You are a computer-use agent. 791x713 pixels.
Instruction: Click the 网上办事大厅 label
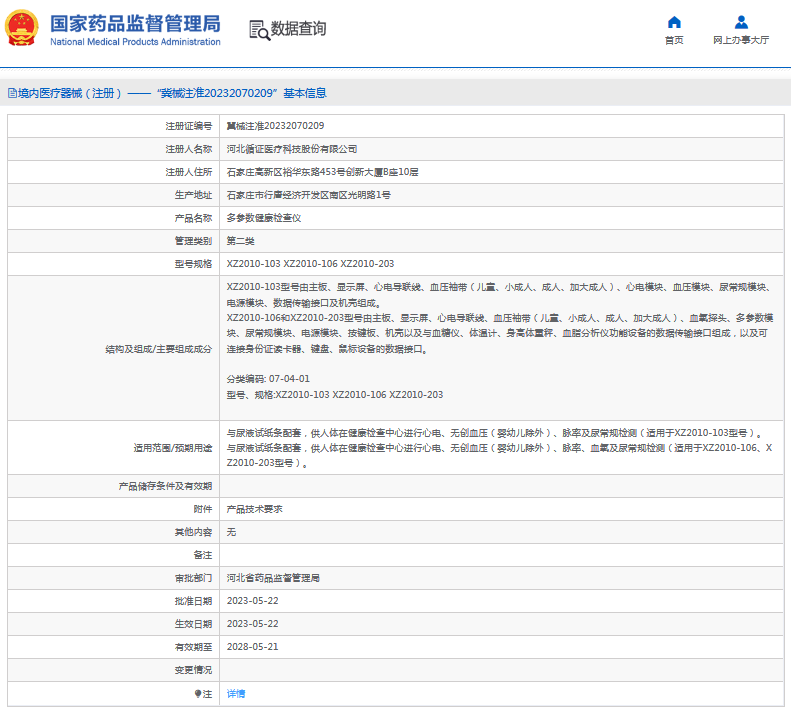(741, 40)
